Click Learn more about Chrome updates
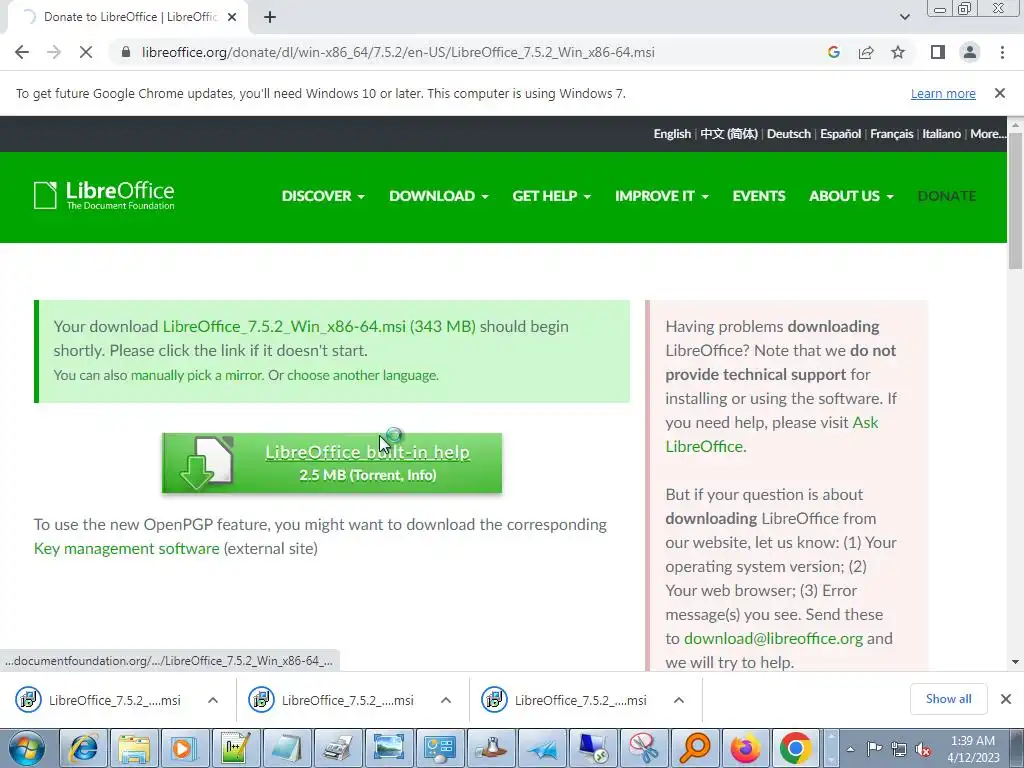The width and height of the screenshot is (1024, 768). tap(943, 93)
